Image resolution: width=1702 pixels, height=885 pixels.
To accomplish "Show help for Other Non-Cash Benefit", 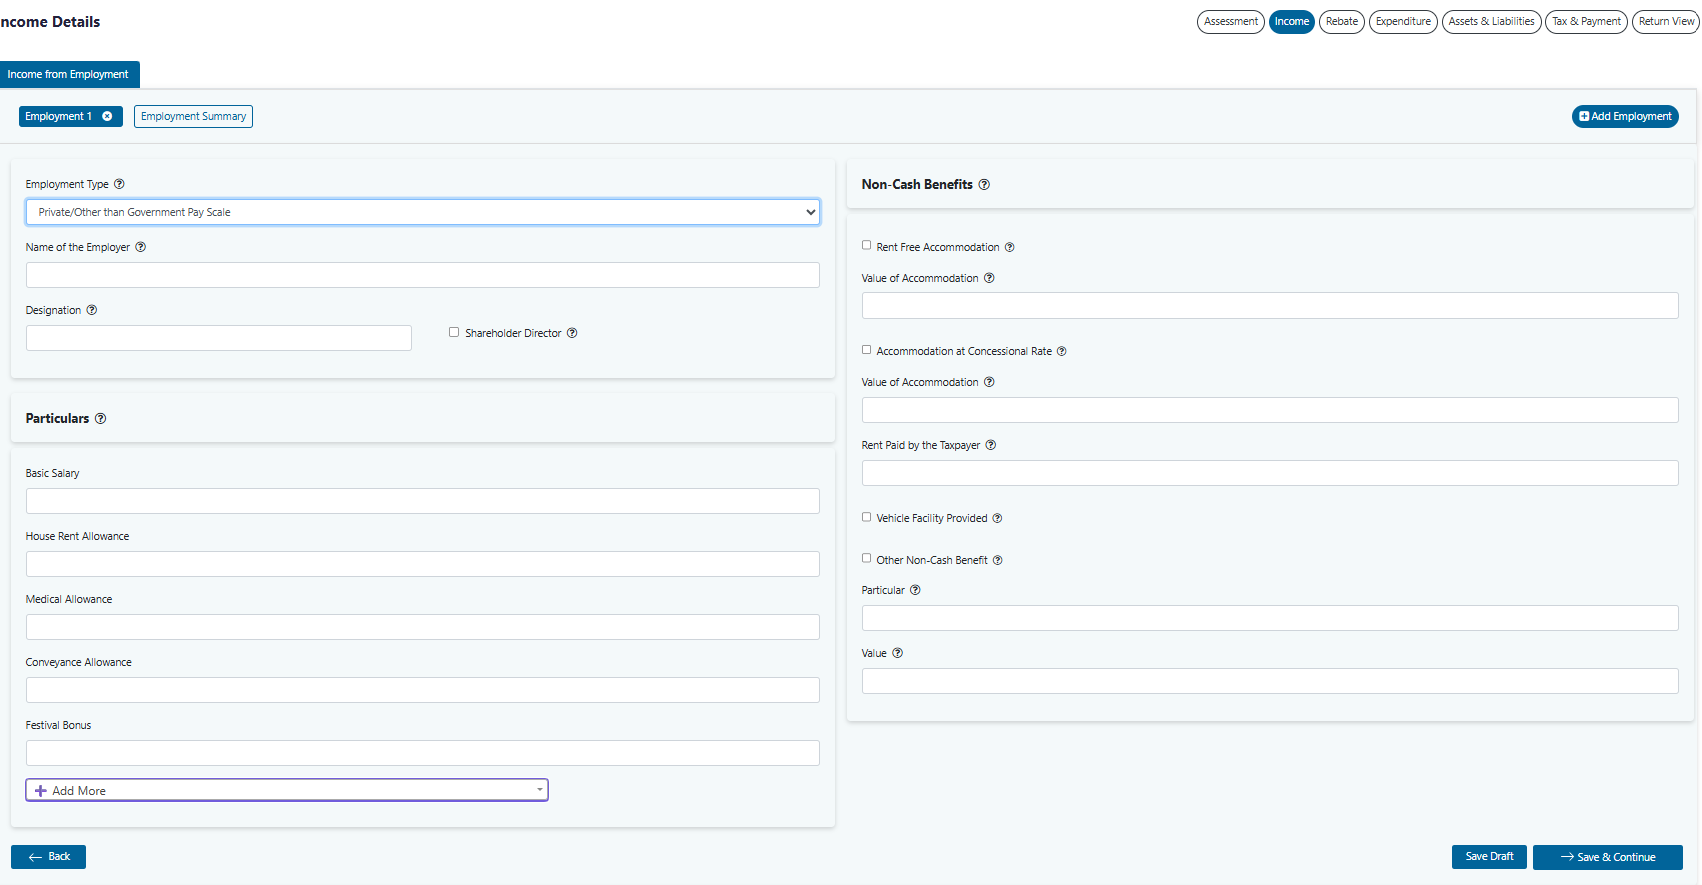I will 997,560.
